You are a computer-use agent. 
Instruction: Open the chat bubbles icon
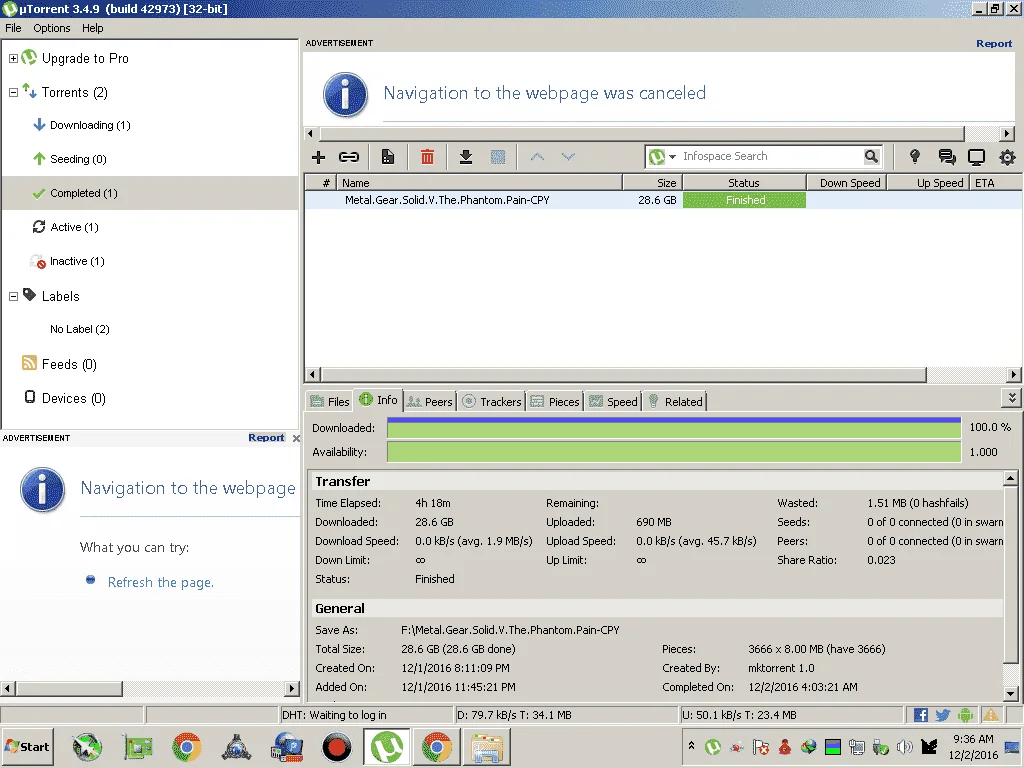pyautogui.click(x=946, y=157)
